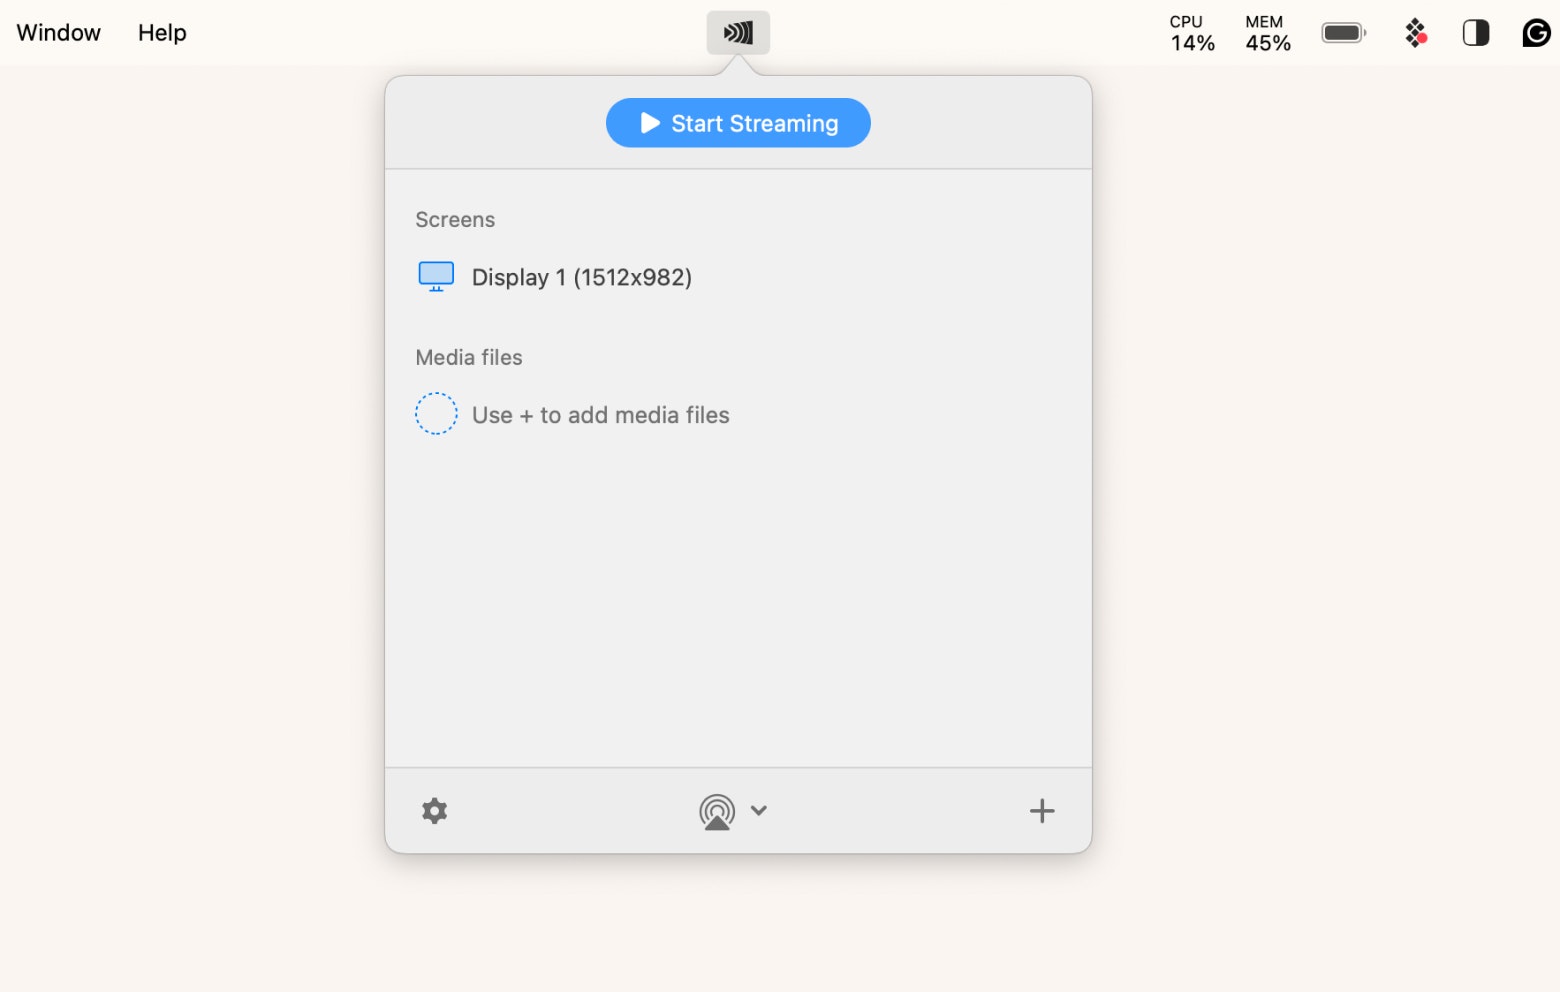
Task: Click the dashed circle media placeholder
Action: click(x=436, y=414)
